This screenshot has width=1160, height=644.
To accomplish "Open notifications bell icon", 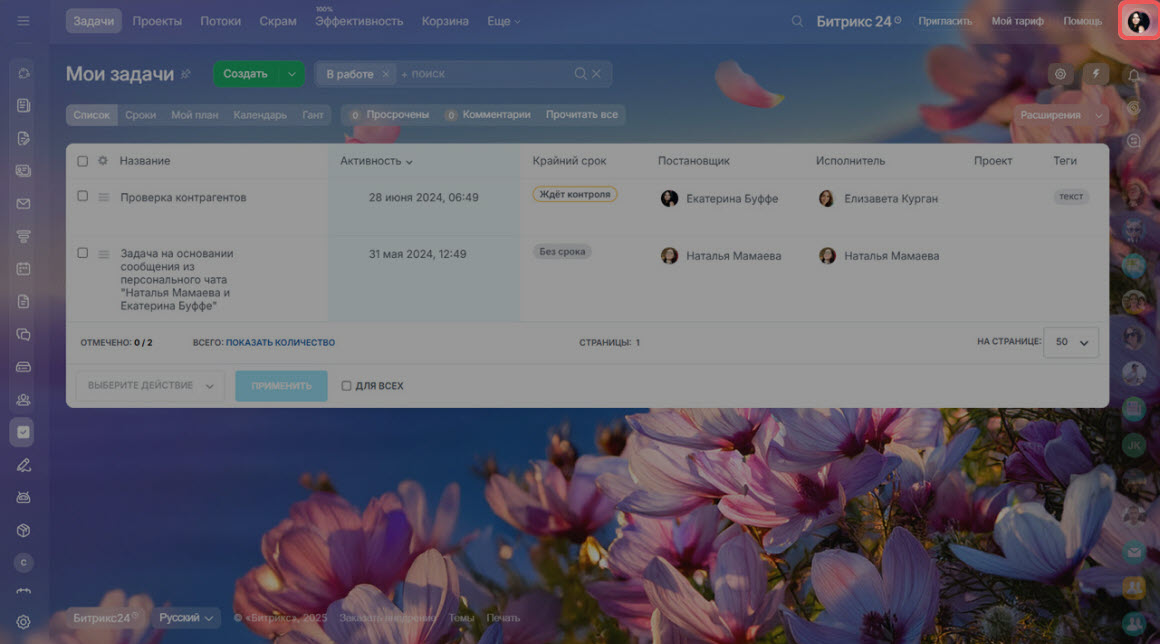I will click(1134, 75).
